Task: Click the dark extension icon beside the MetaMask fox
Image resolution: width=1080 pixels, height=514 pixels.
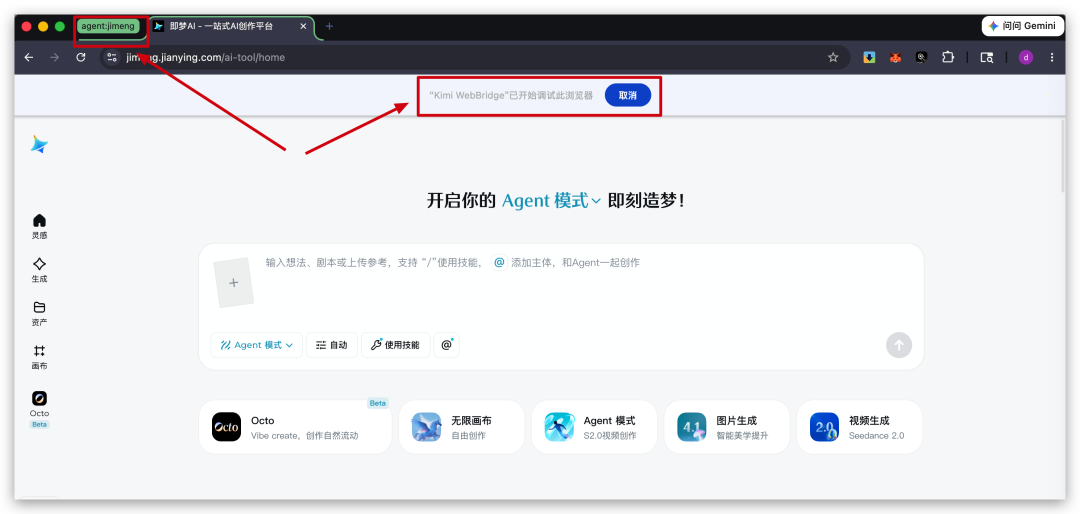Action: coord(921,57)
